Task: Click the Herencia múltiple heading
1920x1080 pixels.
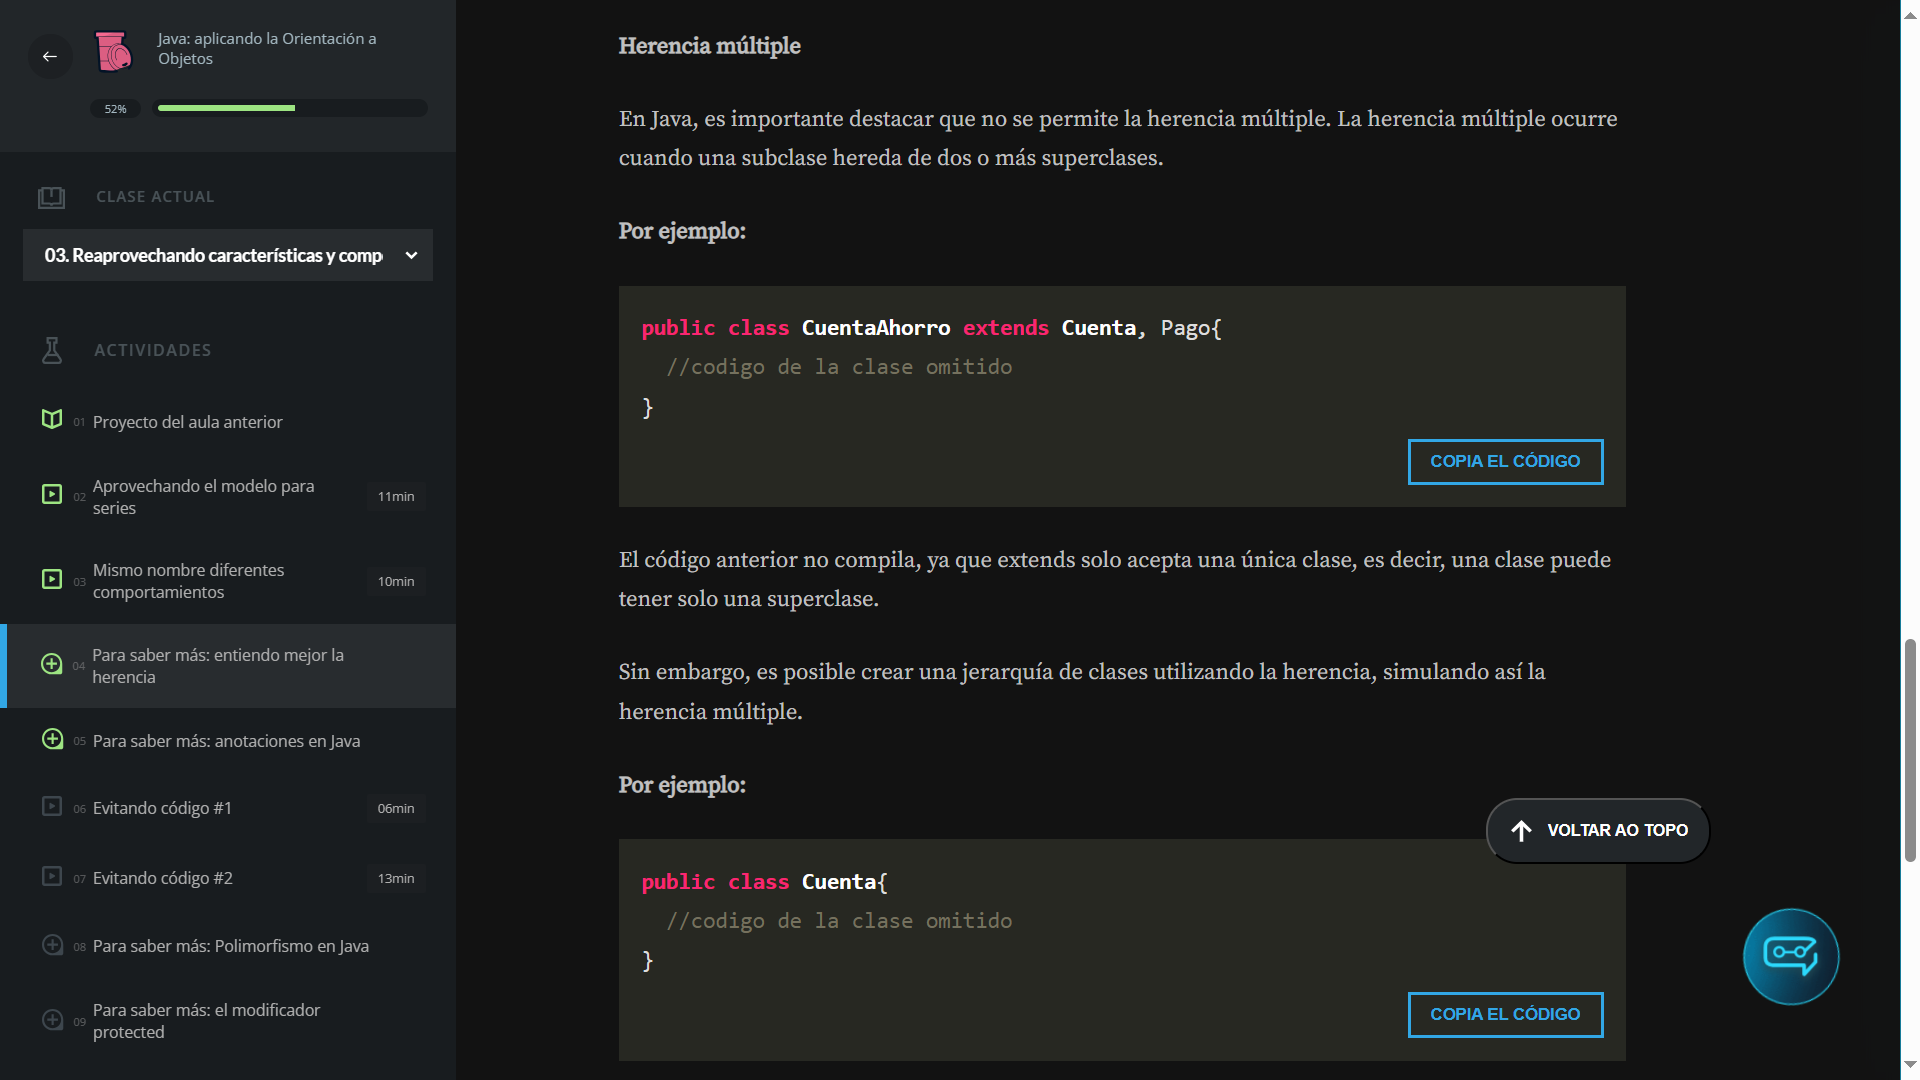Action: click(x=709, y=46)
